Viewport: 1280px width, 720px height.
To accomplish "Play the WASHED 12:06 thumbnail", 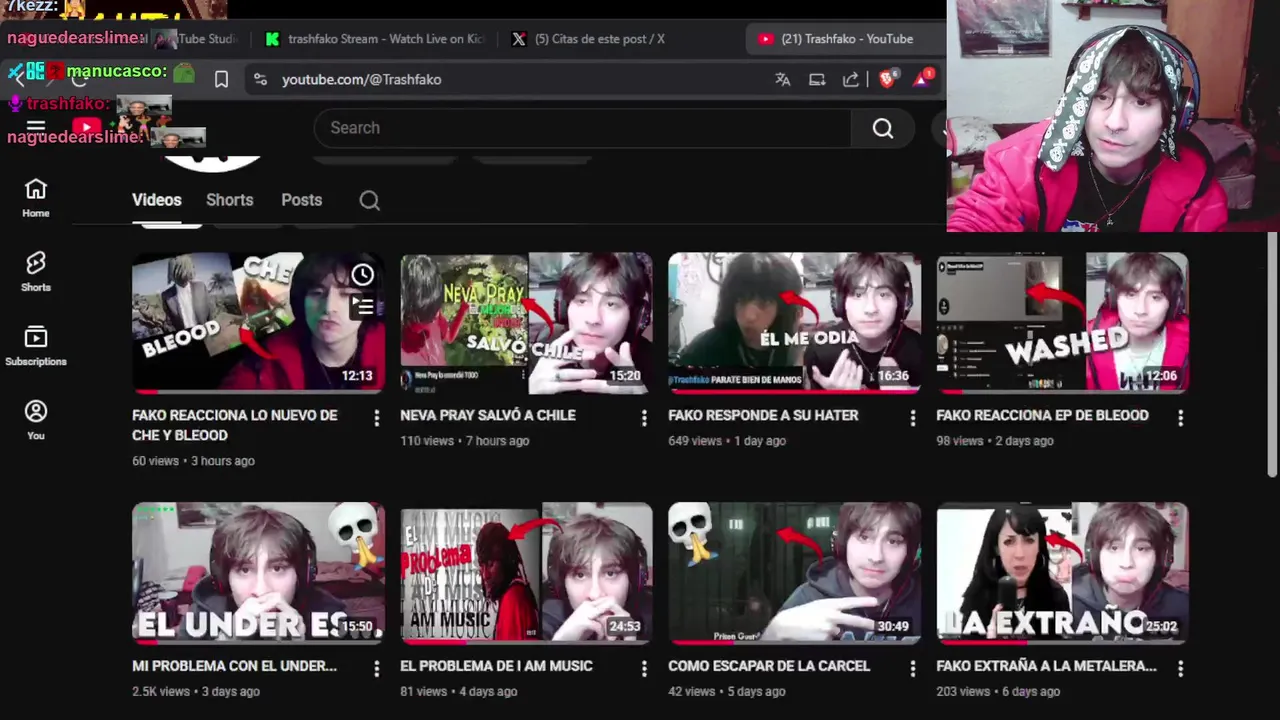I will point(1062,322).
